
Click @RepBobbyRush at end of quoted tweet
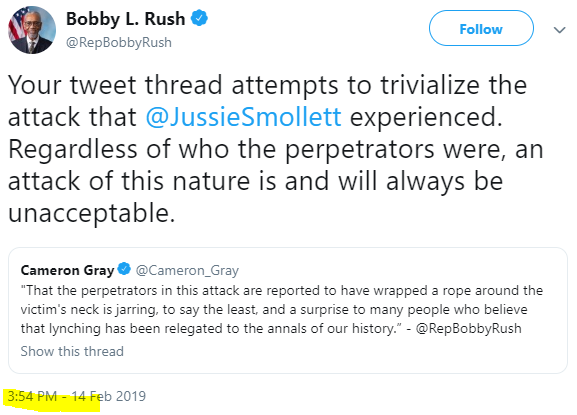tap(468, 328)
